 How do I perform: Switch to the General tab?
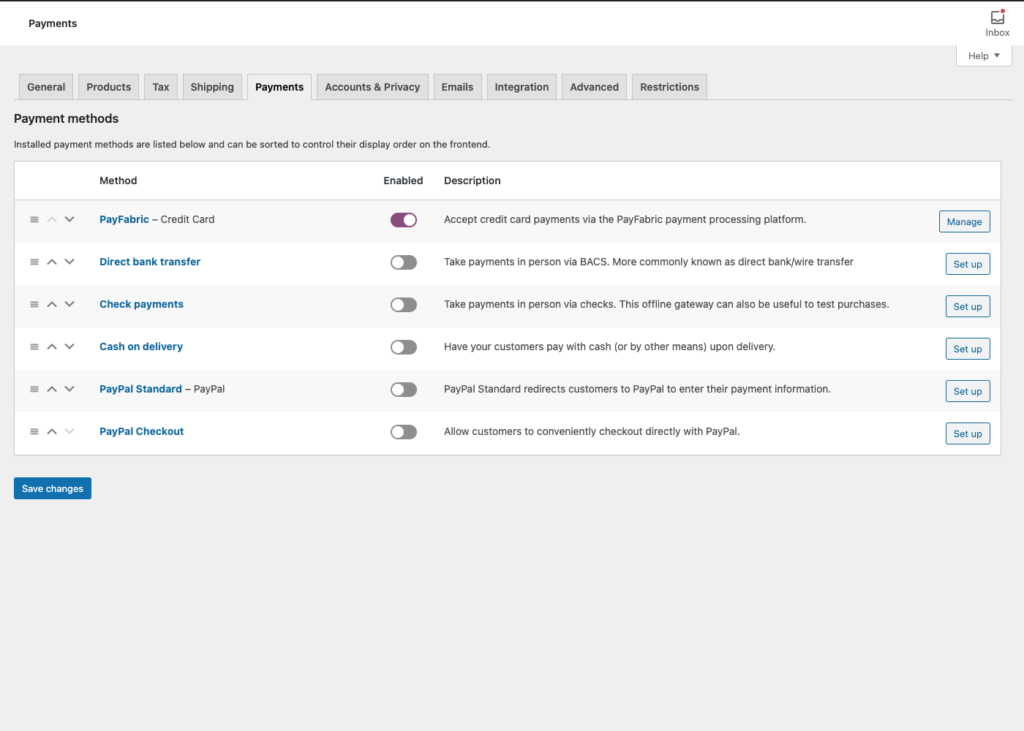click(46, 87)
